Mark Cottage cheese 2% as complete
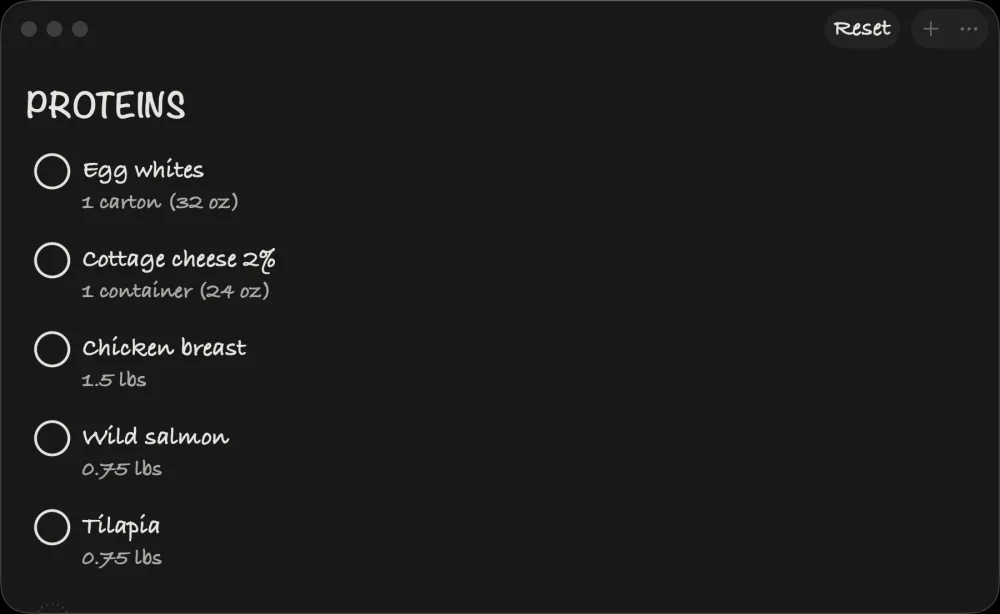1000x614 pixels. point(52,260)
